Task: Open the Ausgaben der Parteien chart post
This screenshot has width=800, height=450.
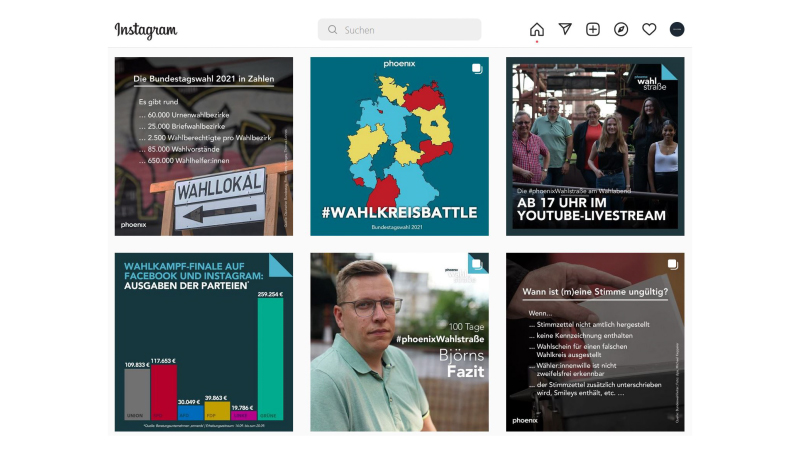Action: [204, 342]
